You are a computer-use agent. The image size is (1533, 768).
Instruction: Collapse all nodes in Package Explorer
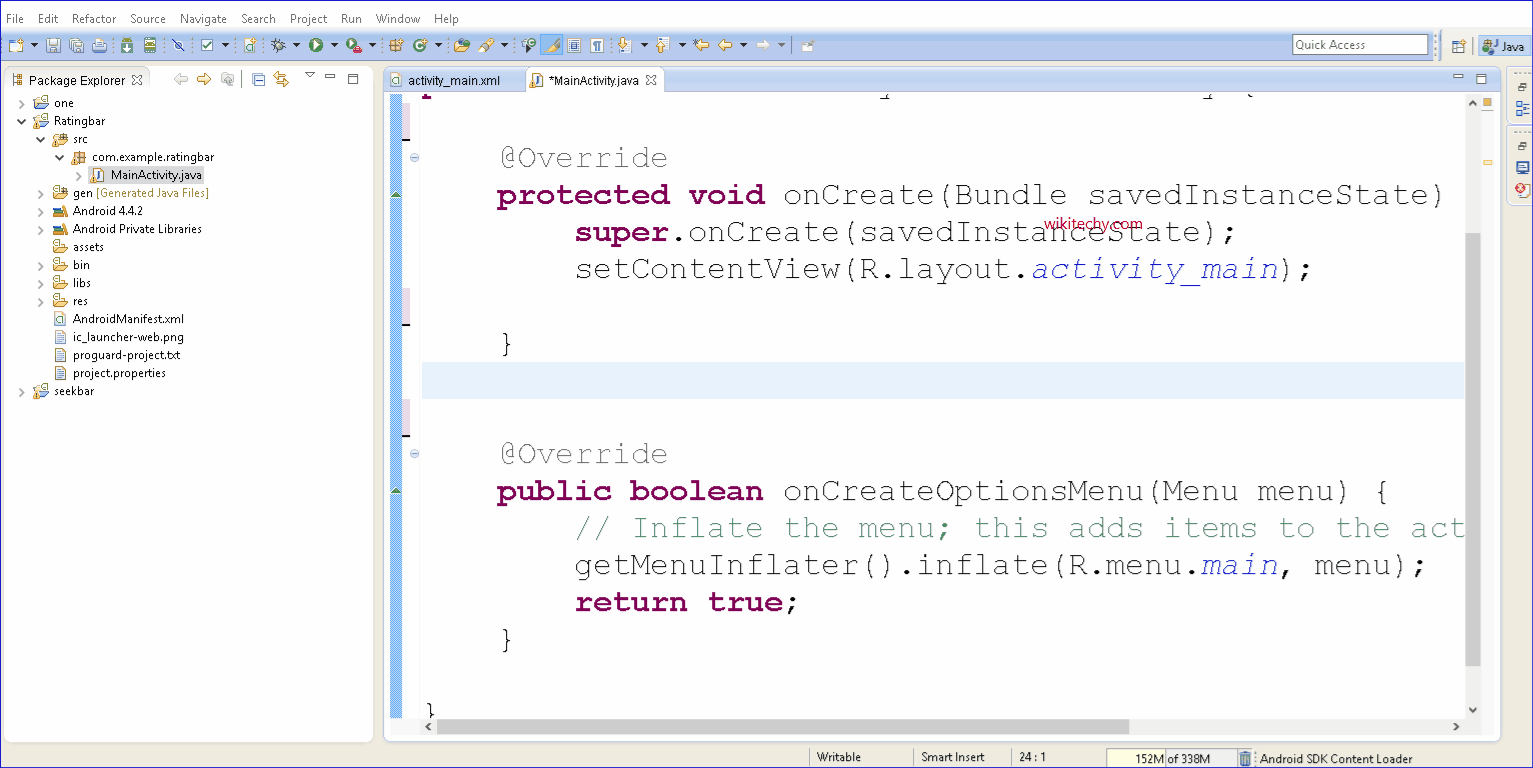[259, 79]
